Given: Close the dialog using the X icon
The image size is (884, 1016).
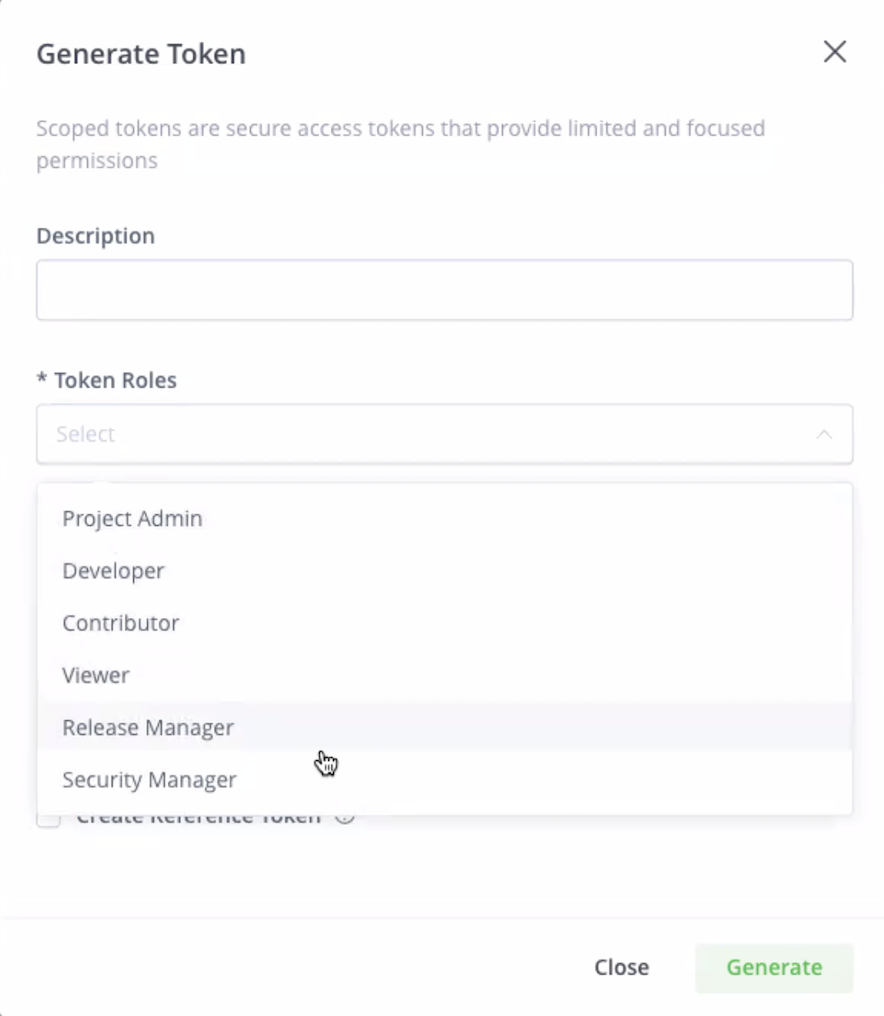Looking at the screenshot, I should point(835,52).
